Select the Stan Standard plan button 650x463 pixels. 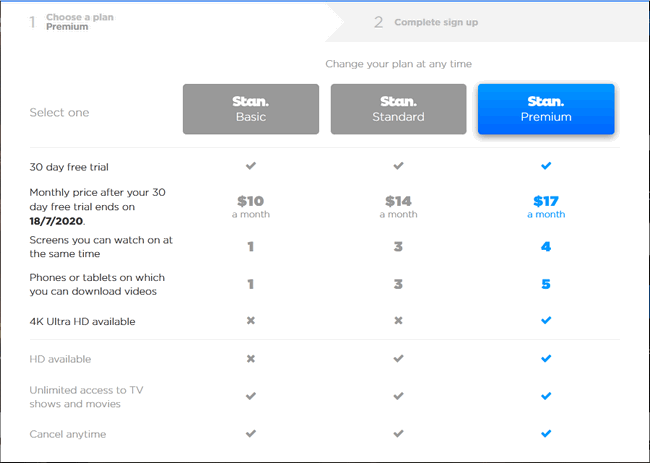(x=398, y=109)
